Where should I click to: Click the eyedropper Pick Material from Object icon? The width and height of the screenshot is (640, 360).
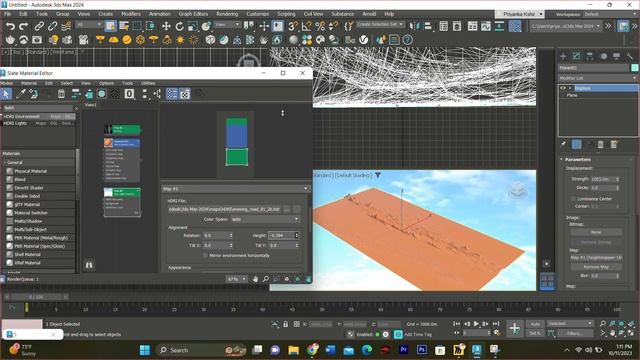[20, 94]
